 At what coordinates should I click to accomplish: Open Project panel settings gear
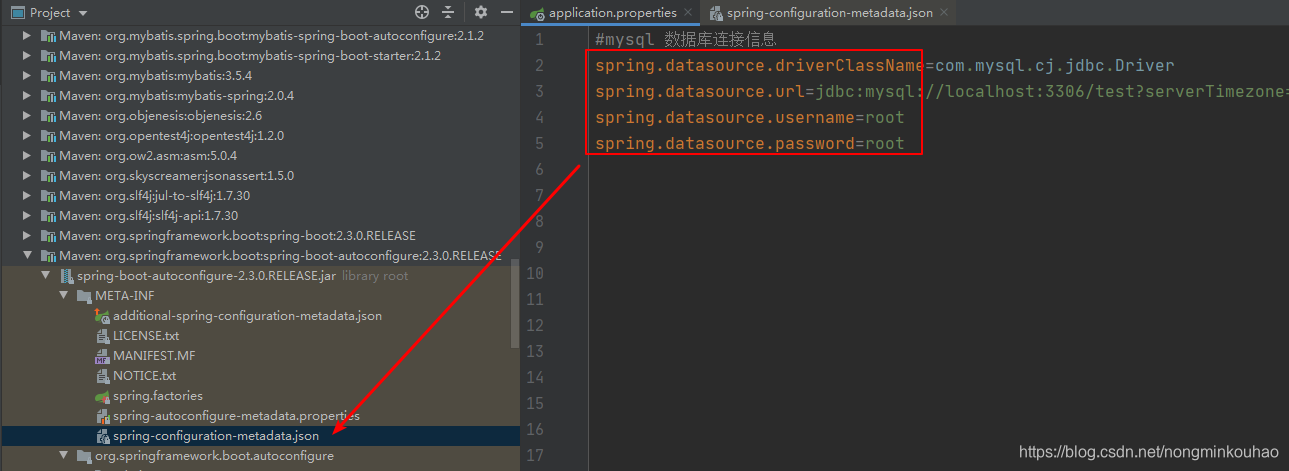481,12
